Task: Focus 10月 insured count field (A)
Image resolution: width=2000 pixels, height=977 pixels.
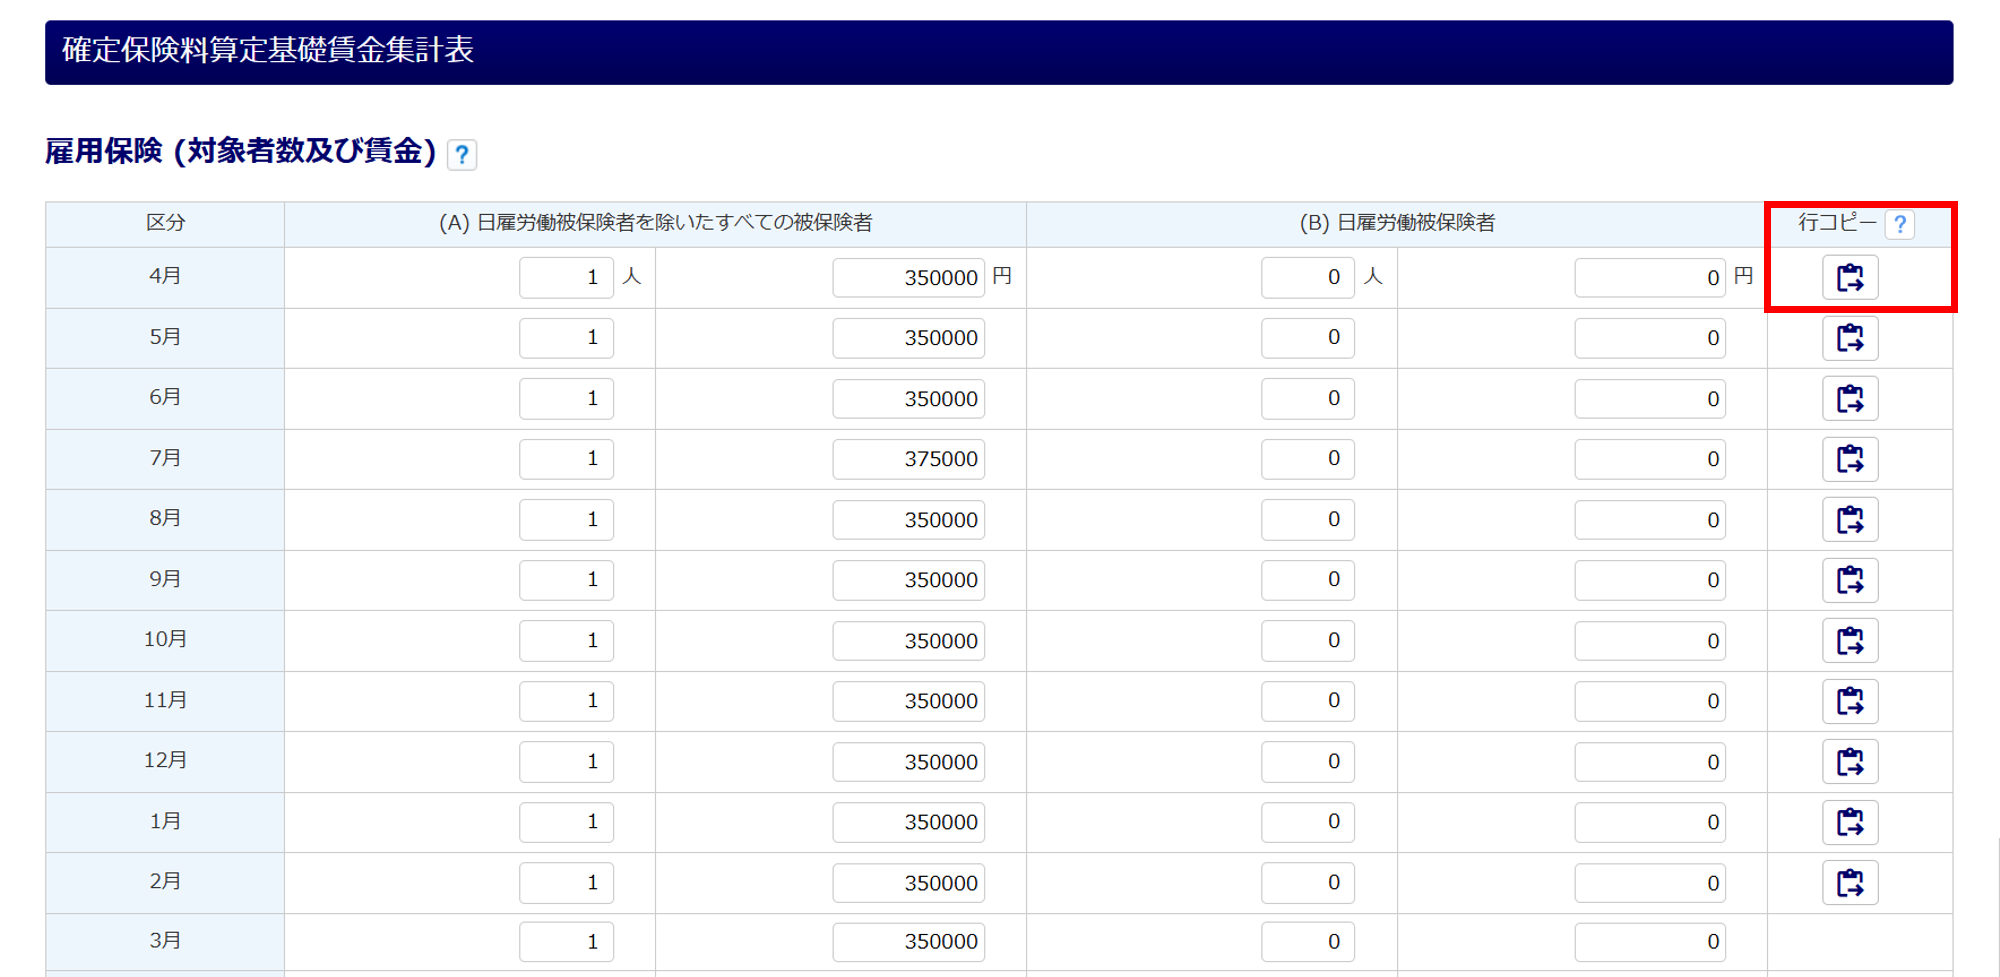Action: click(x=566, y=640)
